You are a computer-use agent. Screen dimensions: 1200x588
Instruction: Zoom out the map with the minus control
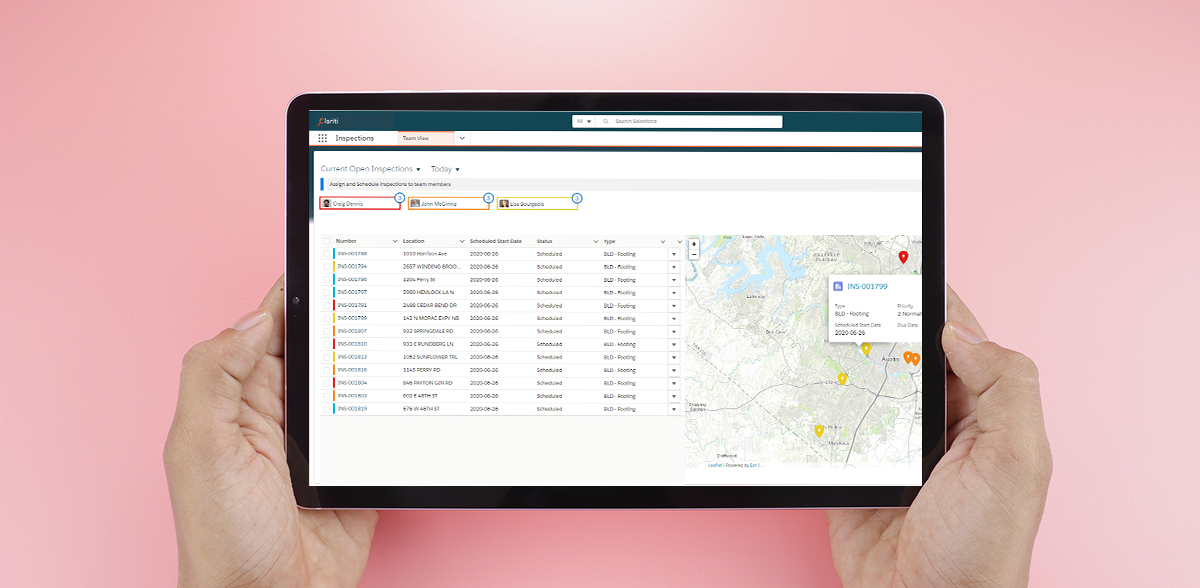click(x=694, y=255)
